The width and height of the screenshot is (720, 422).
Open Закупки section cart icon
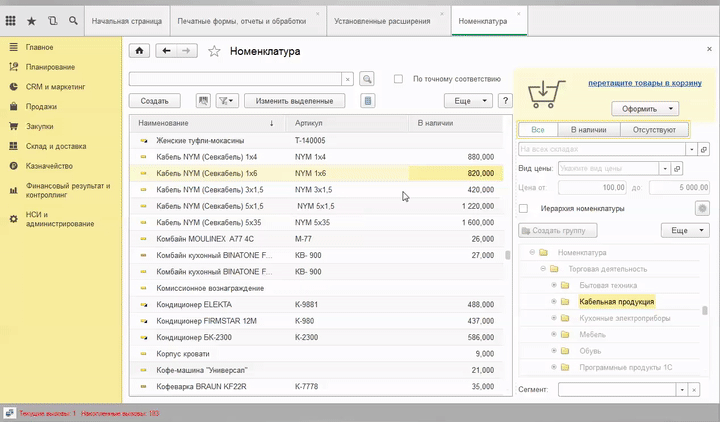tap(13, 126)
